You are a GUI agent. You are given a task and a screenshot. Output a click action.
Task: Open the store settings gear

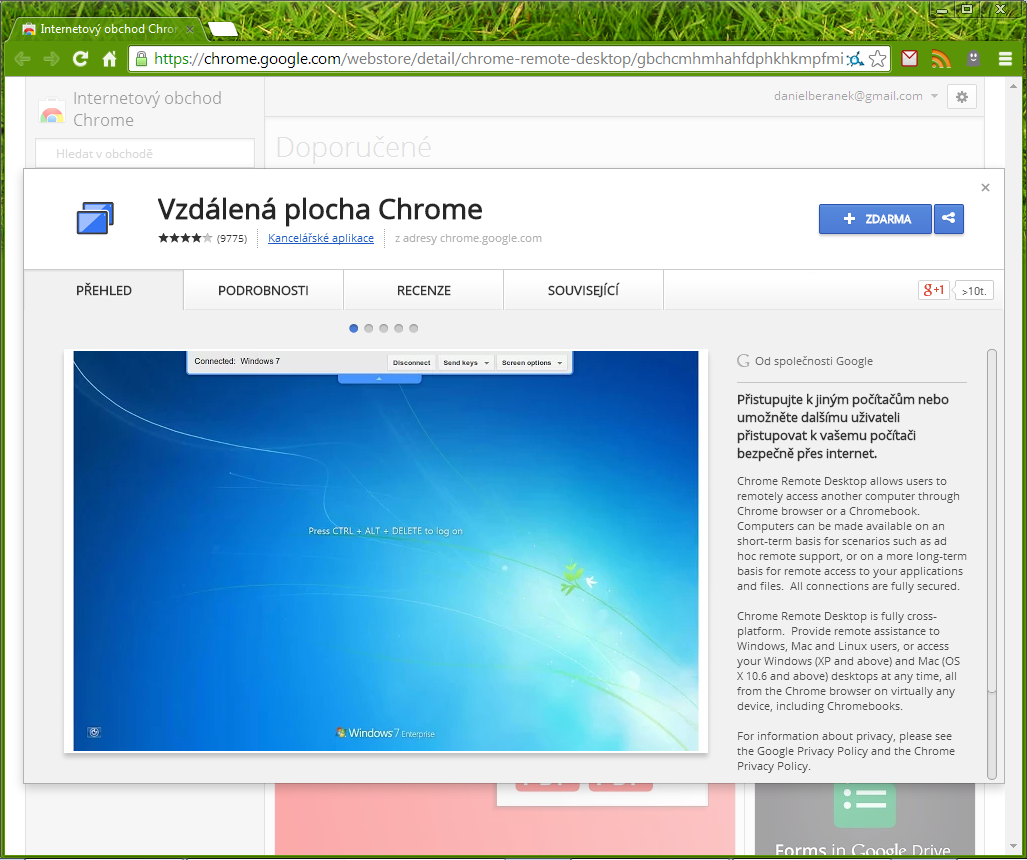(962, 97)
